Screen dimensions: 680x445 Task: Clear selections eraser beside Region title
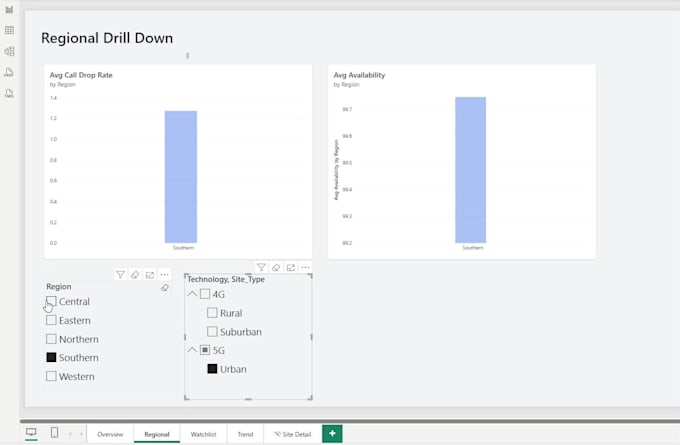(165, 288)
